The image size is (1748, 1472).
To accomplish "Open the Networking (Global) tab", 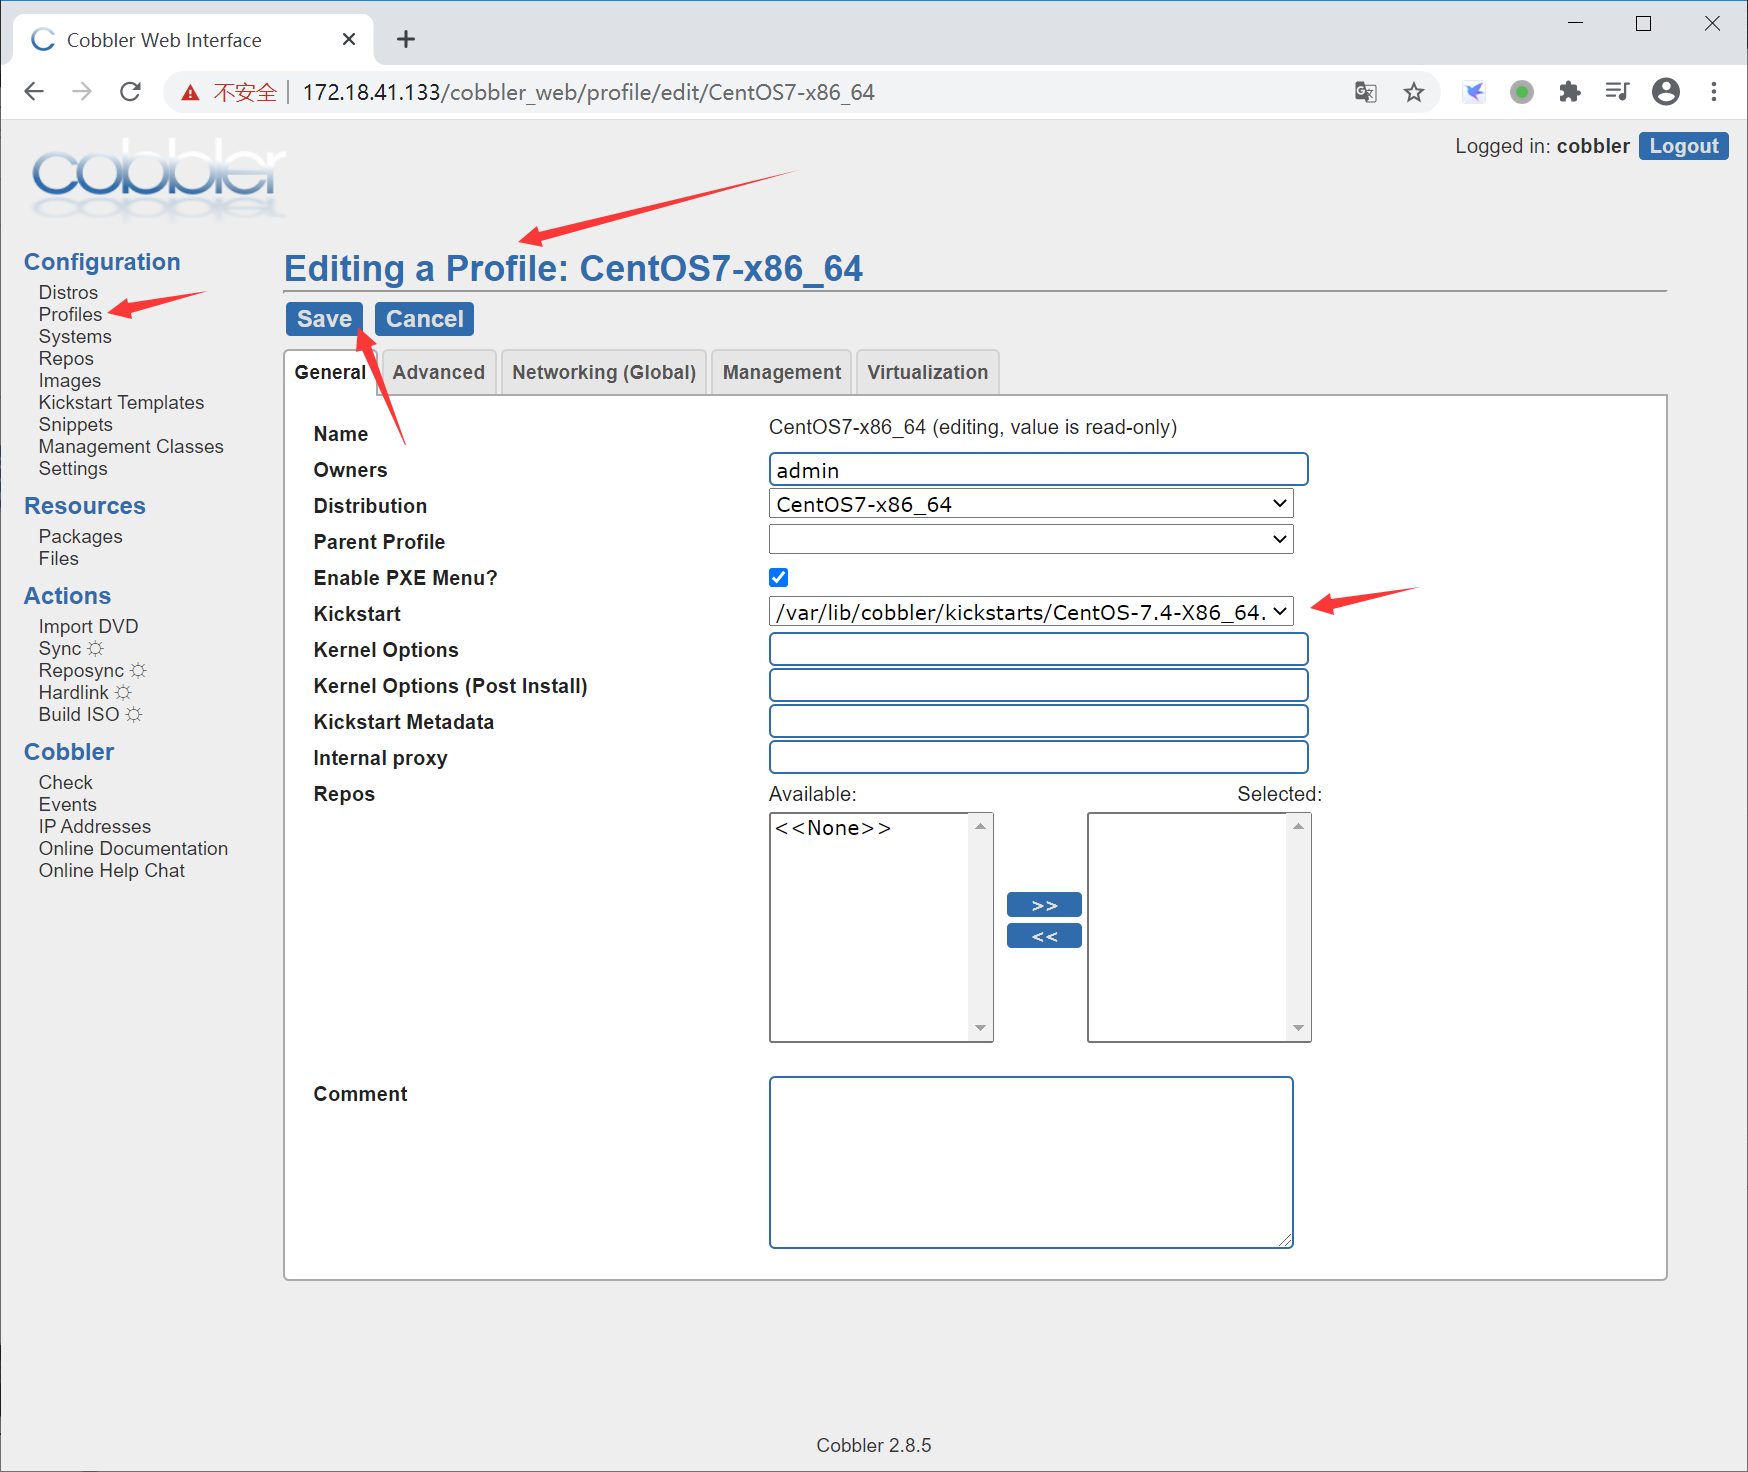I will [x=604, y=372].
